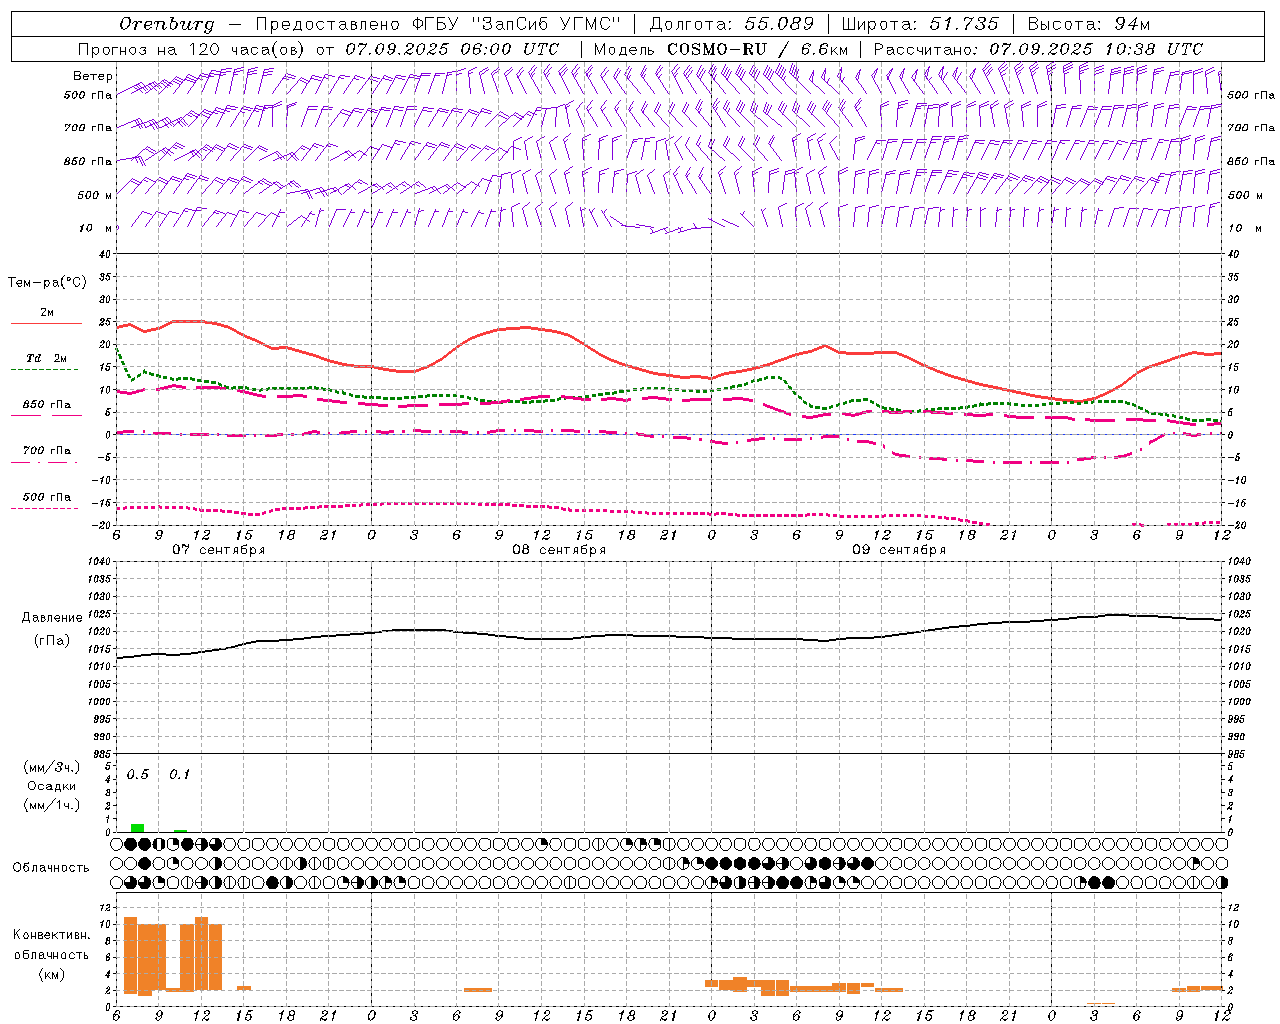1280x1024 pixels.
Task: Click the "Рассчитано: 07.09.2025 10:38 UTC" text
Action: pos(1038,49)
